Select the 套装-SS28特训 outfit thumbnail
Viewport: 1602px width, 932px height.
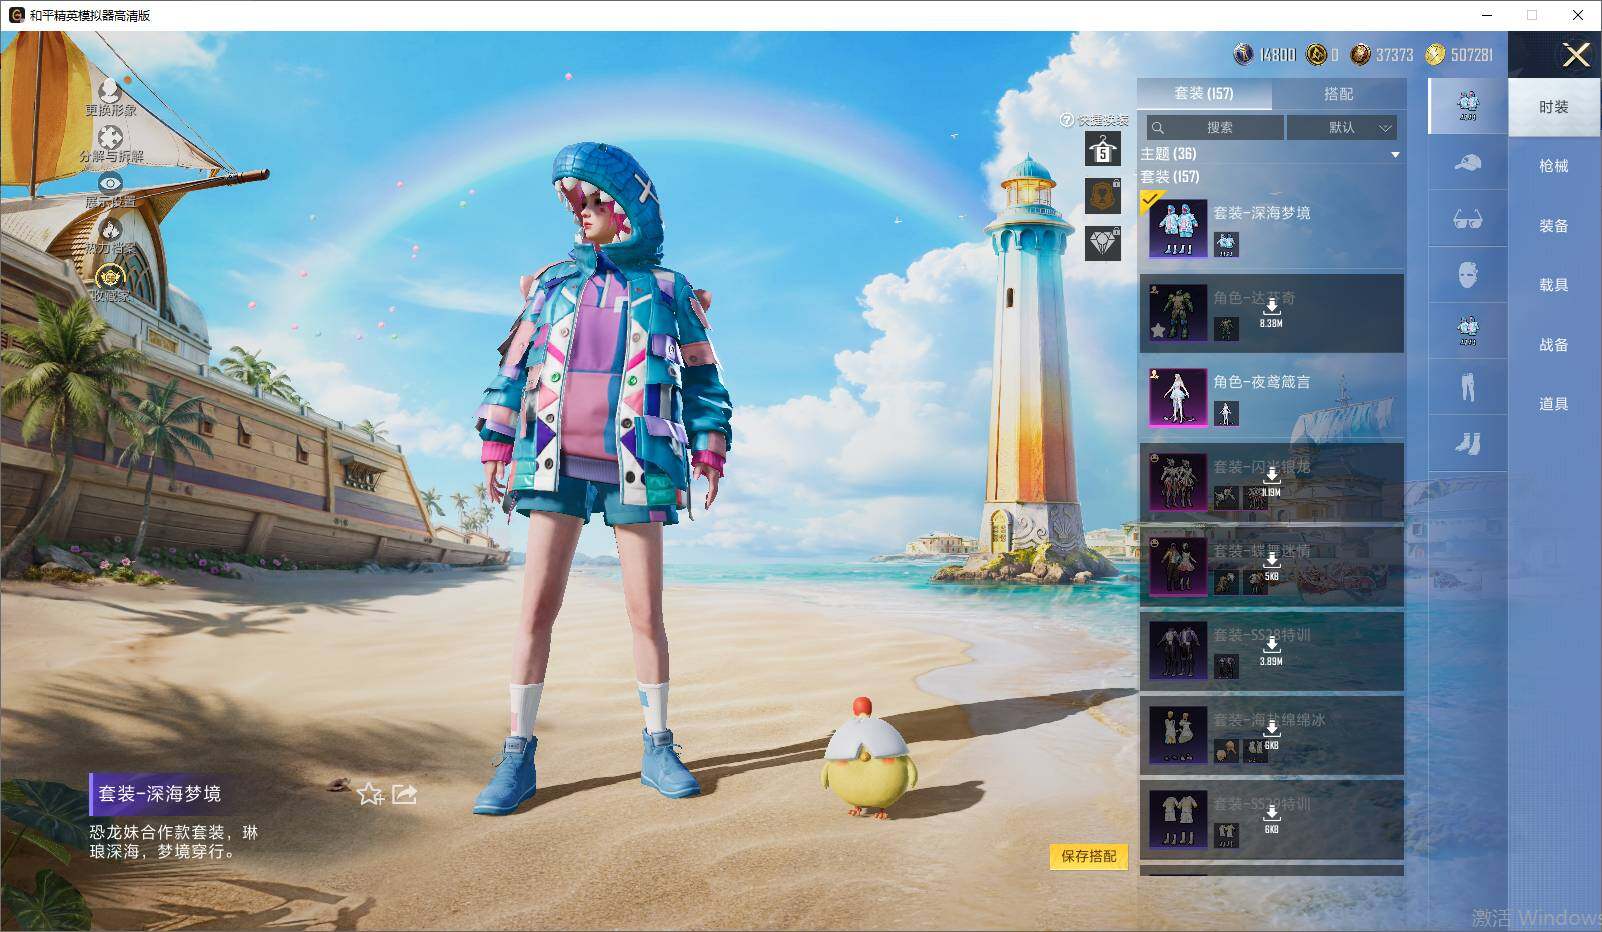pos(1178,651)
